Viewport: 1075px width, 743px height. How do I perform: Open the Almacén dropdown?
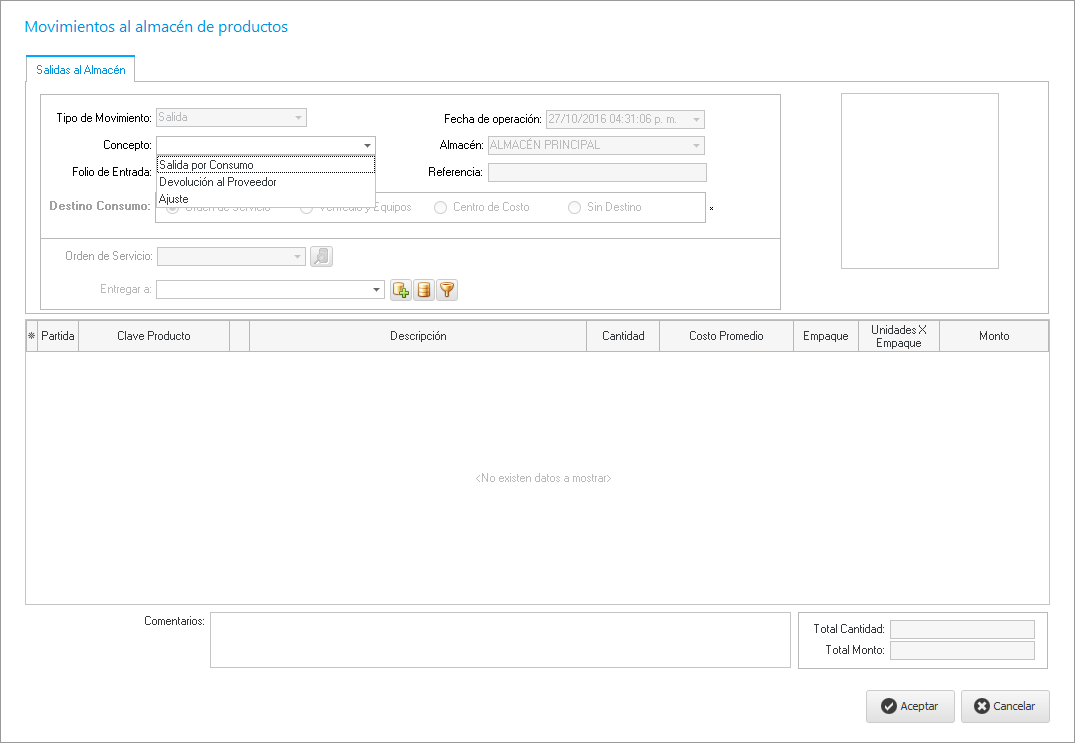pos(696,146)
